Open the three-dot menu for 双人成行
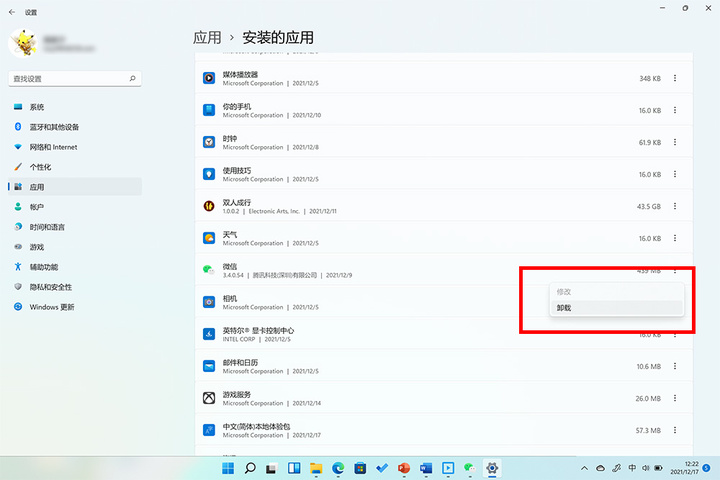This screenshot has height=480, width=720. pyautogui.click(x=675, y=206)
